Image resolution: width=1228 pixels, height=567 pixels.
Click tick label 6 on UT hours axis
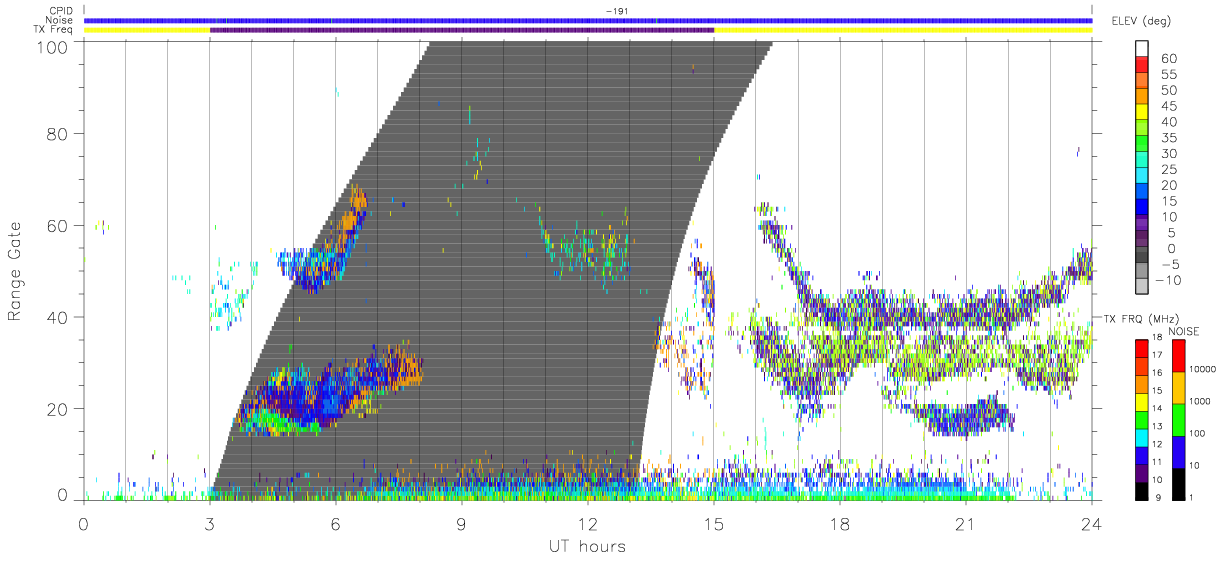tap(335, 523)
